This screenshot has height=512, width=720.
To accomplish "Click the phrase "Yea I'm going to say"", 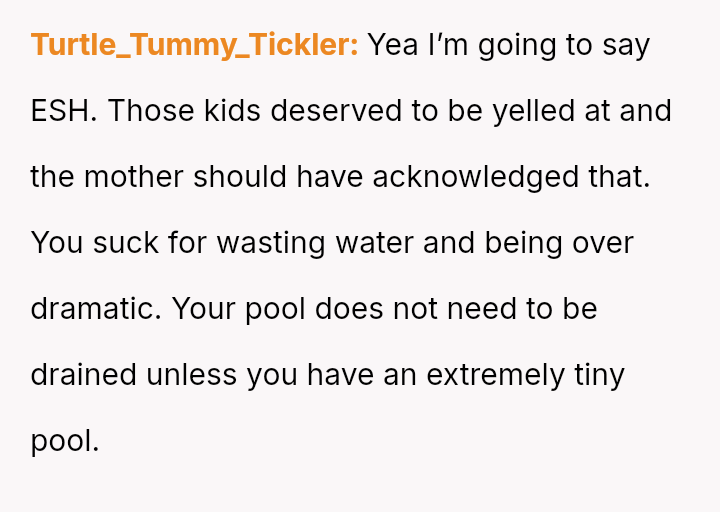I will [509, 46].
